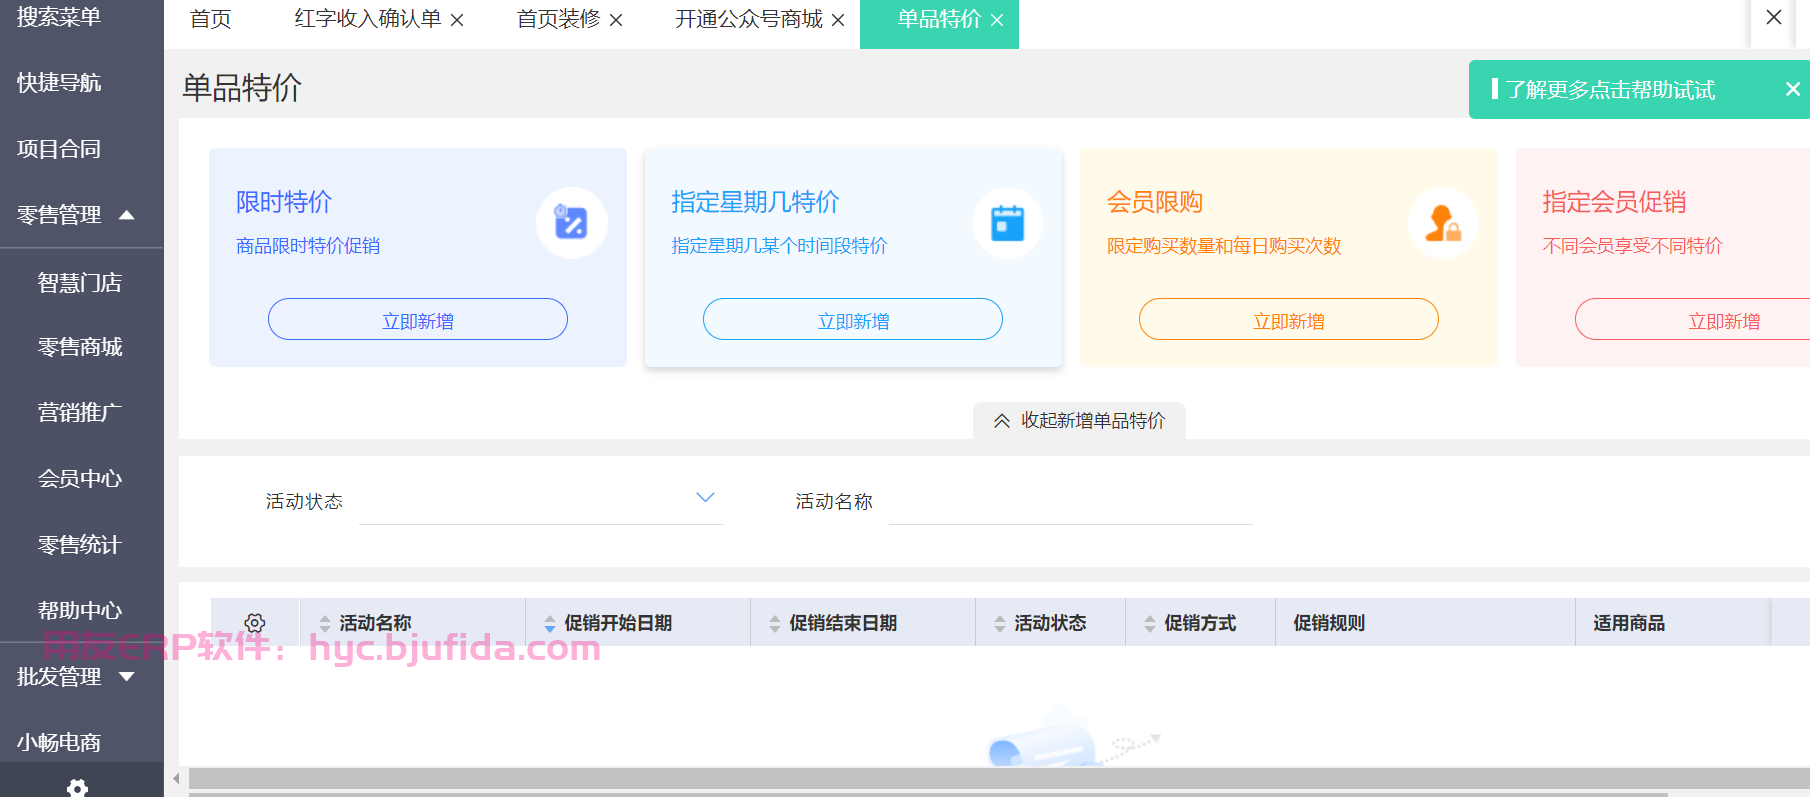Sort table by 促销结束日期 column
Image resolution: width=1810 pixels, height=797 pixels.
coord(775,623)
